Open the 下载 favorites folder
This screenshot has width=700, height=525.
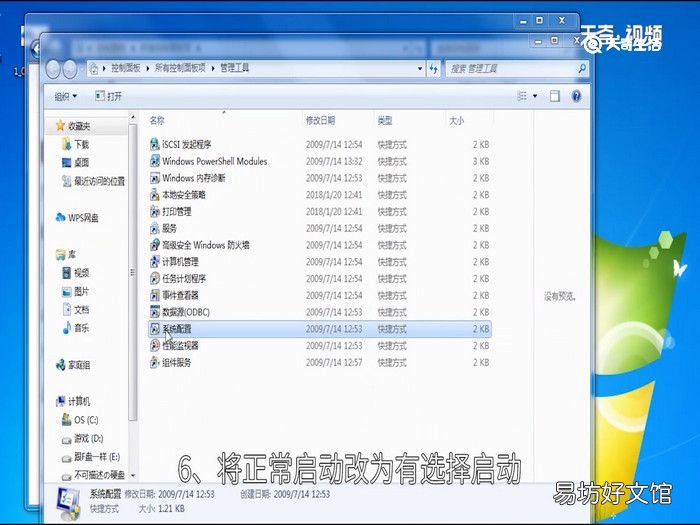[75, 144]
